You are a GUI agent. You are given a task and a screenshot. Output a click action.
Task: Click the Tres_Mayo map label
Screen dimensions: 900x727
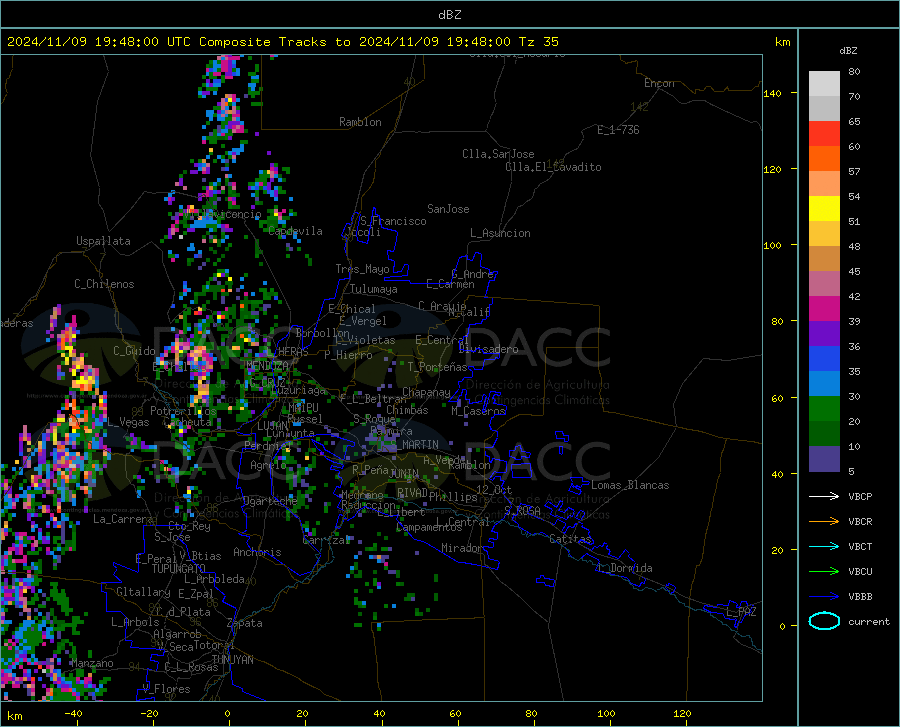pyautogui.click(x=362, y=269)
